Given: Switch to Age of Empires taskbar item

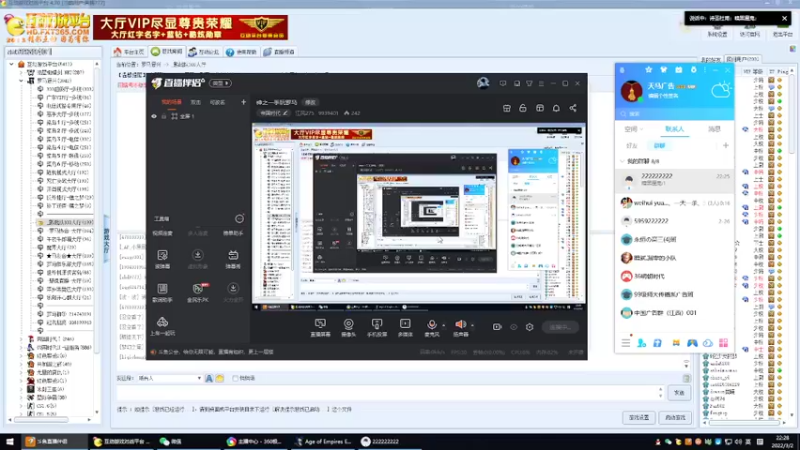Looking at the screenshot, I should (x=324, y=442).
